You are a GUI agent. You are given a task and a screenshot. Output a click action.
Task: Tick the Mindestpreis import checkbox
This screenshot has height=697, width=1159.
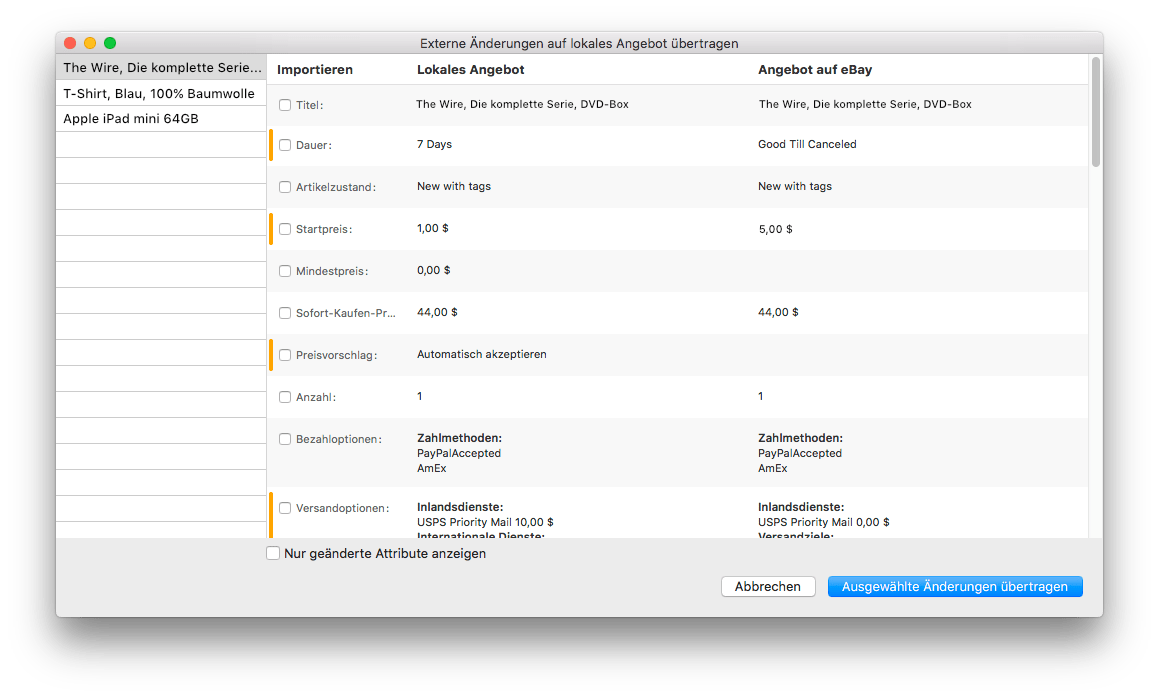(x=285, y=271)
